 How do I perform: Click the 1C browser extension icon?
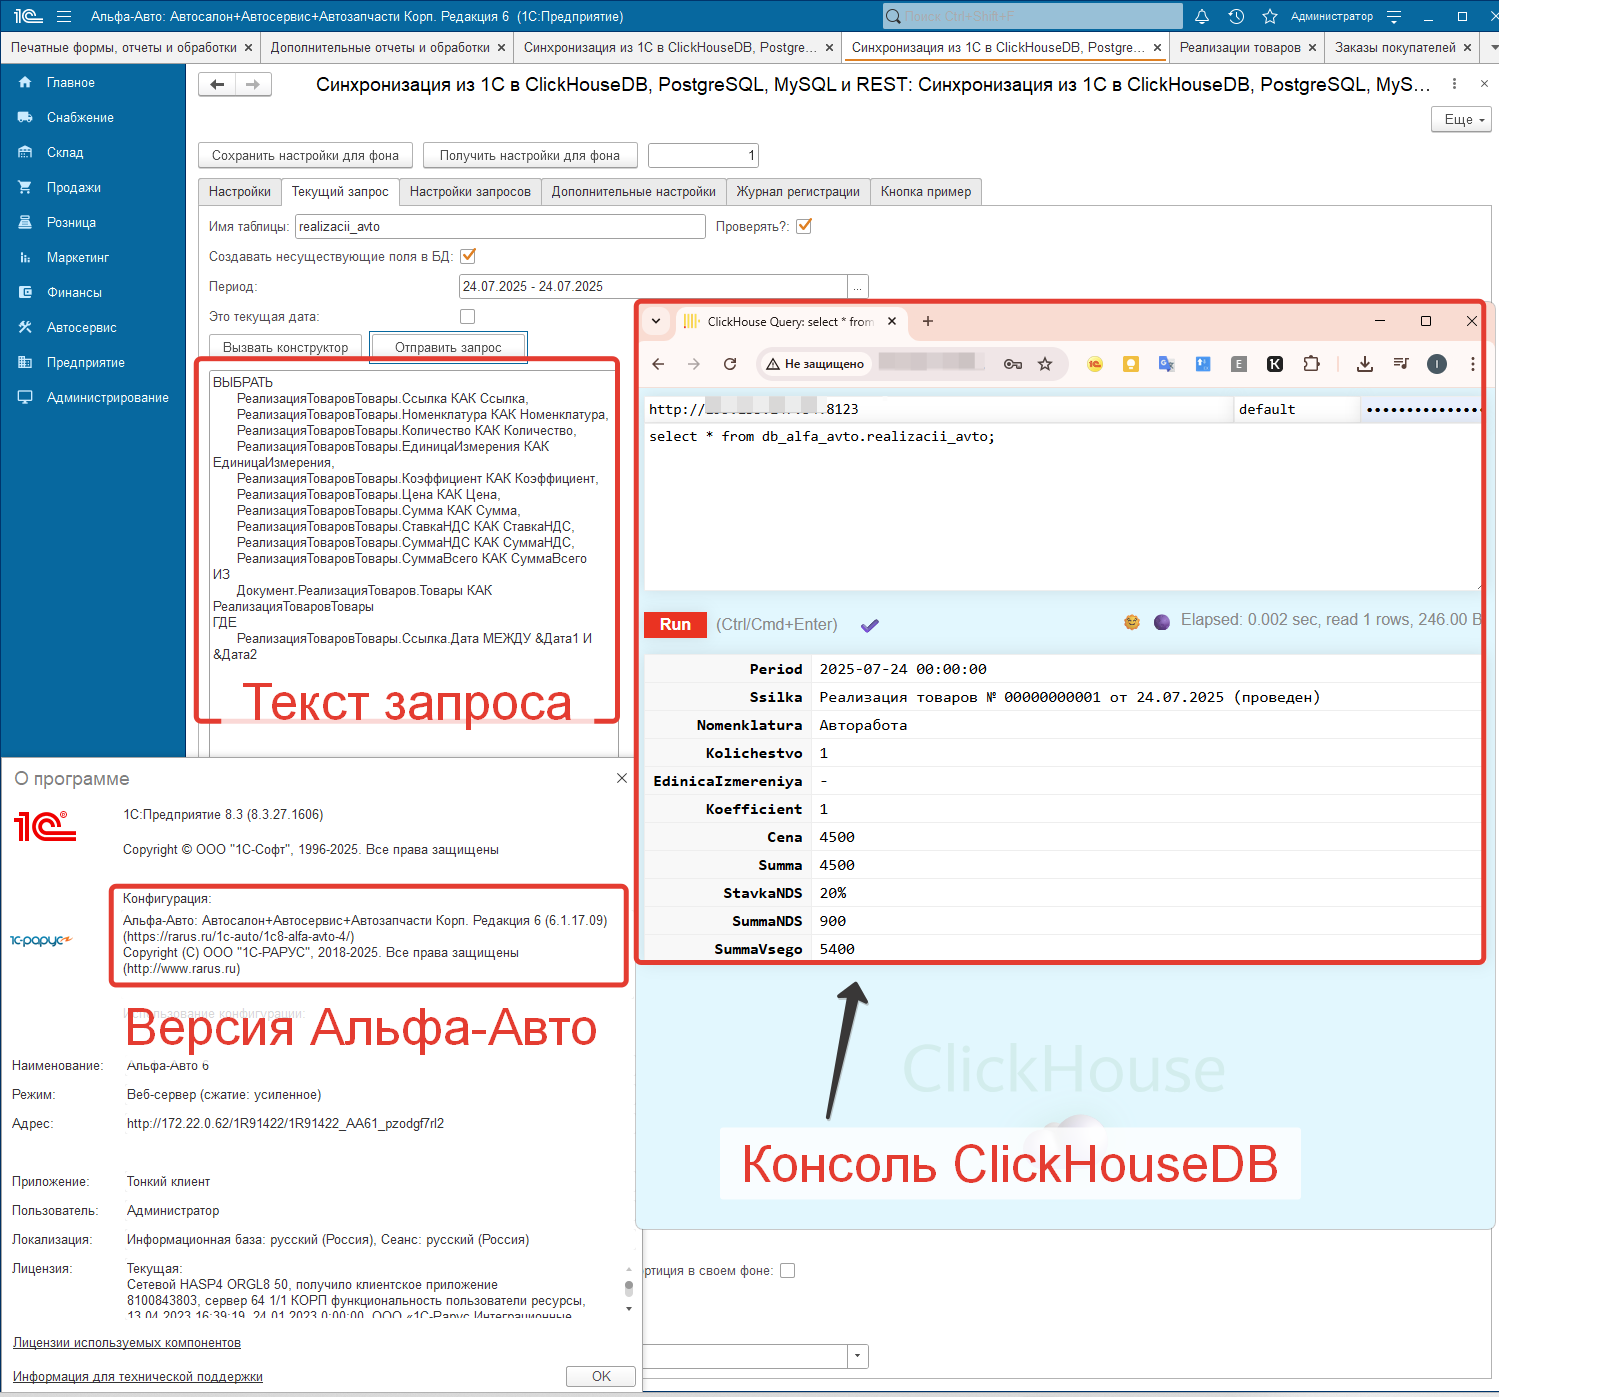click(1095, 364)
